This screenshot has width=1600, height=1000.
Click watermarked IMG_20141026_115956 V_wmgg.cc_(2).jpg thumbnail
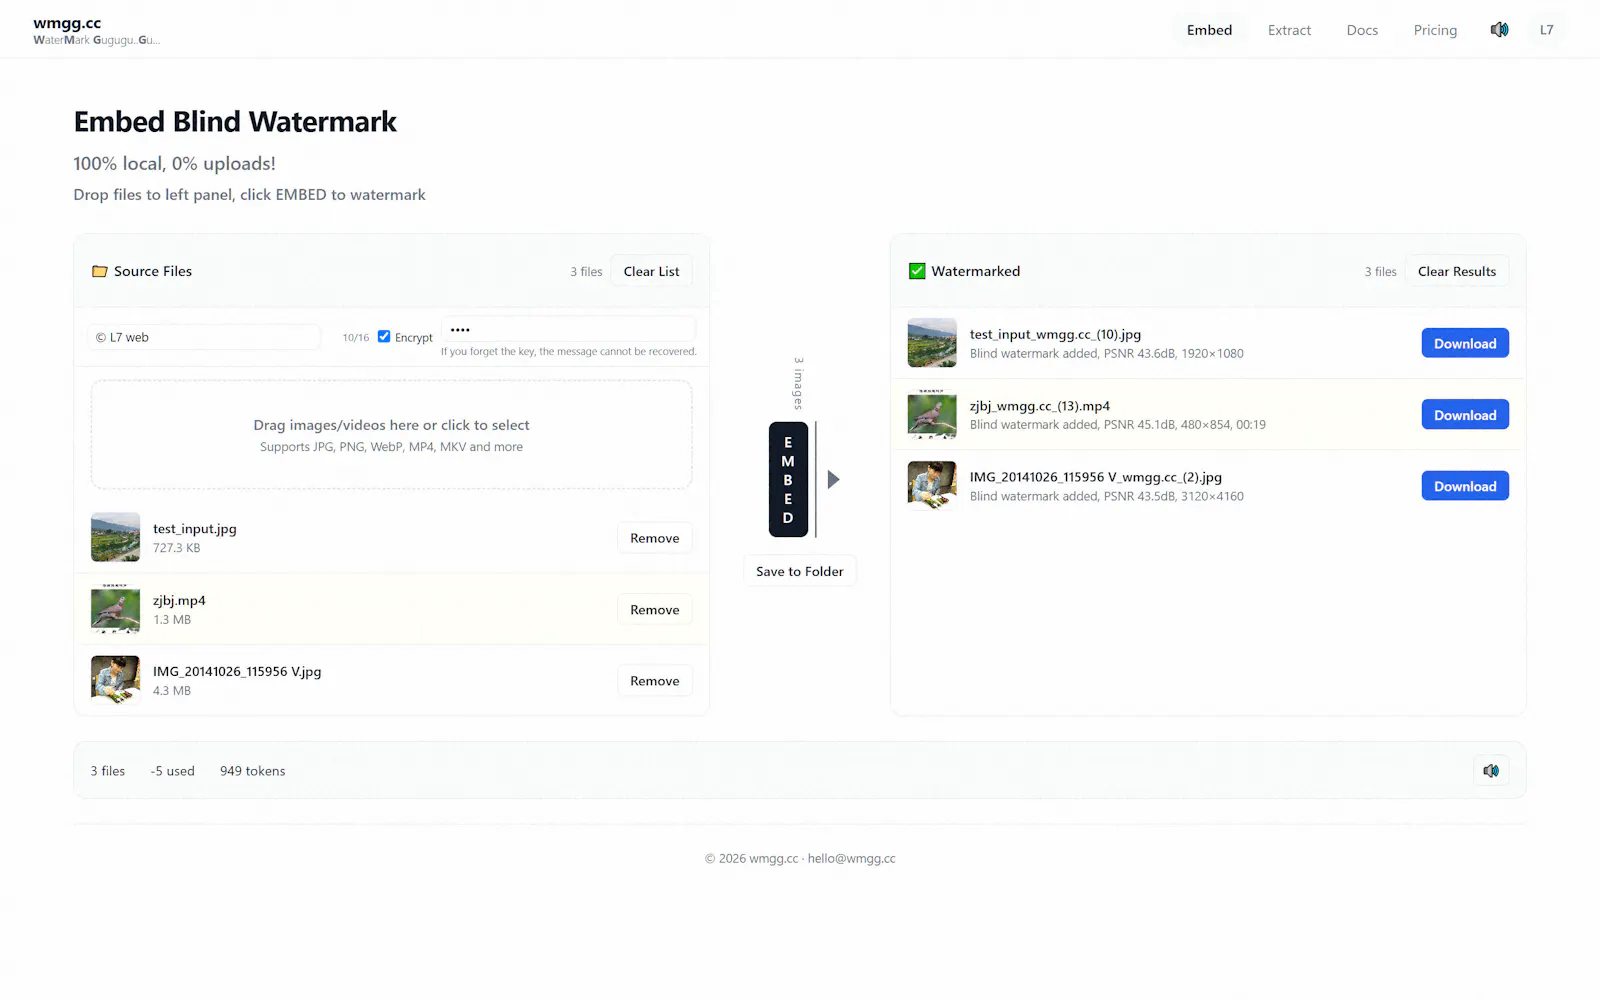click(932, 486)
